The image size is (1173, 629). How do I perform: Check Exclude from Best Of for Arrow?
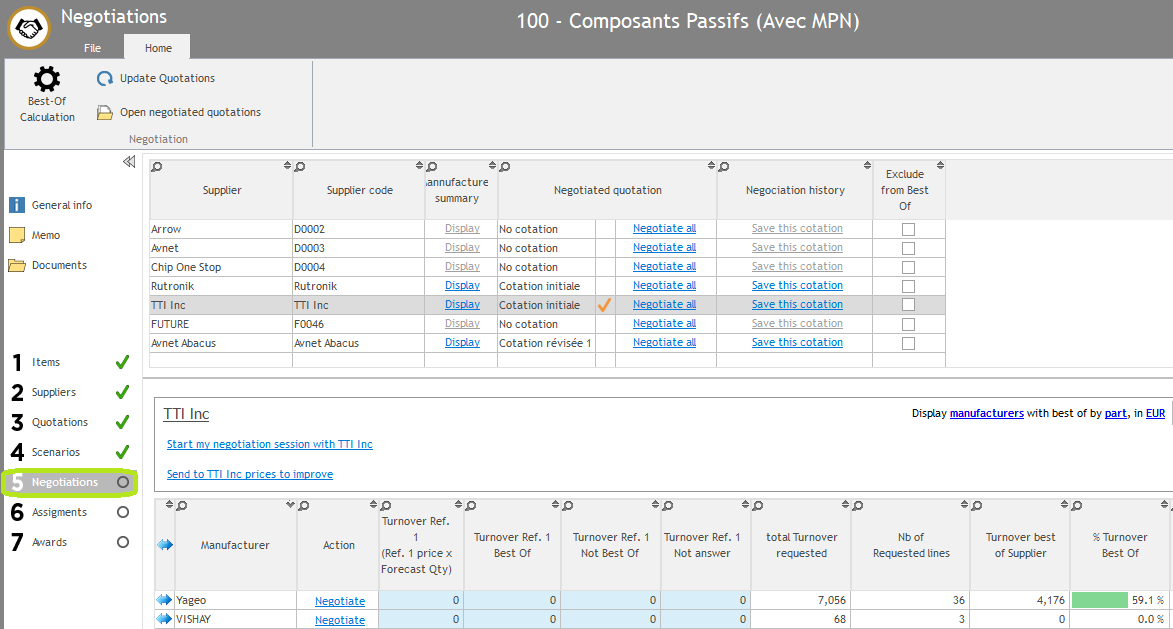click(x=908, y=229)
